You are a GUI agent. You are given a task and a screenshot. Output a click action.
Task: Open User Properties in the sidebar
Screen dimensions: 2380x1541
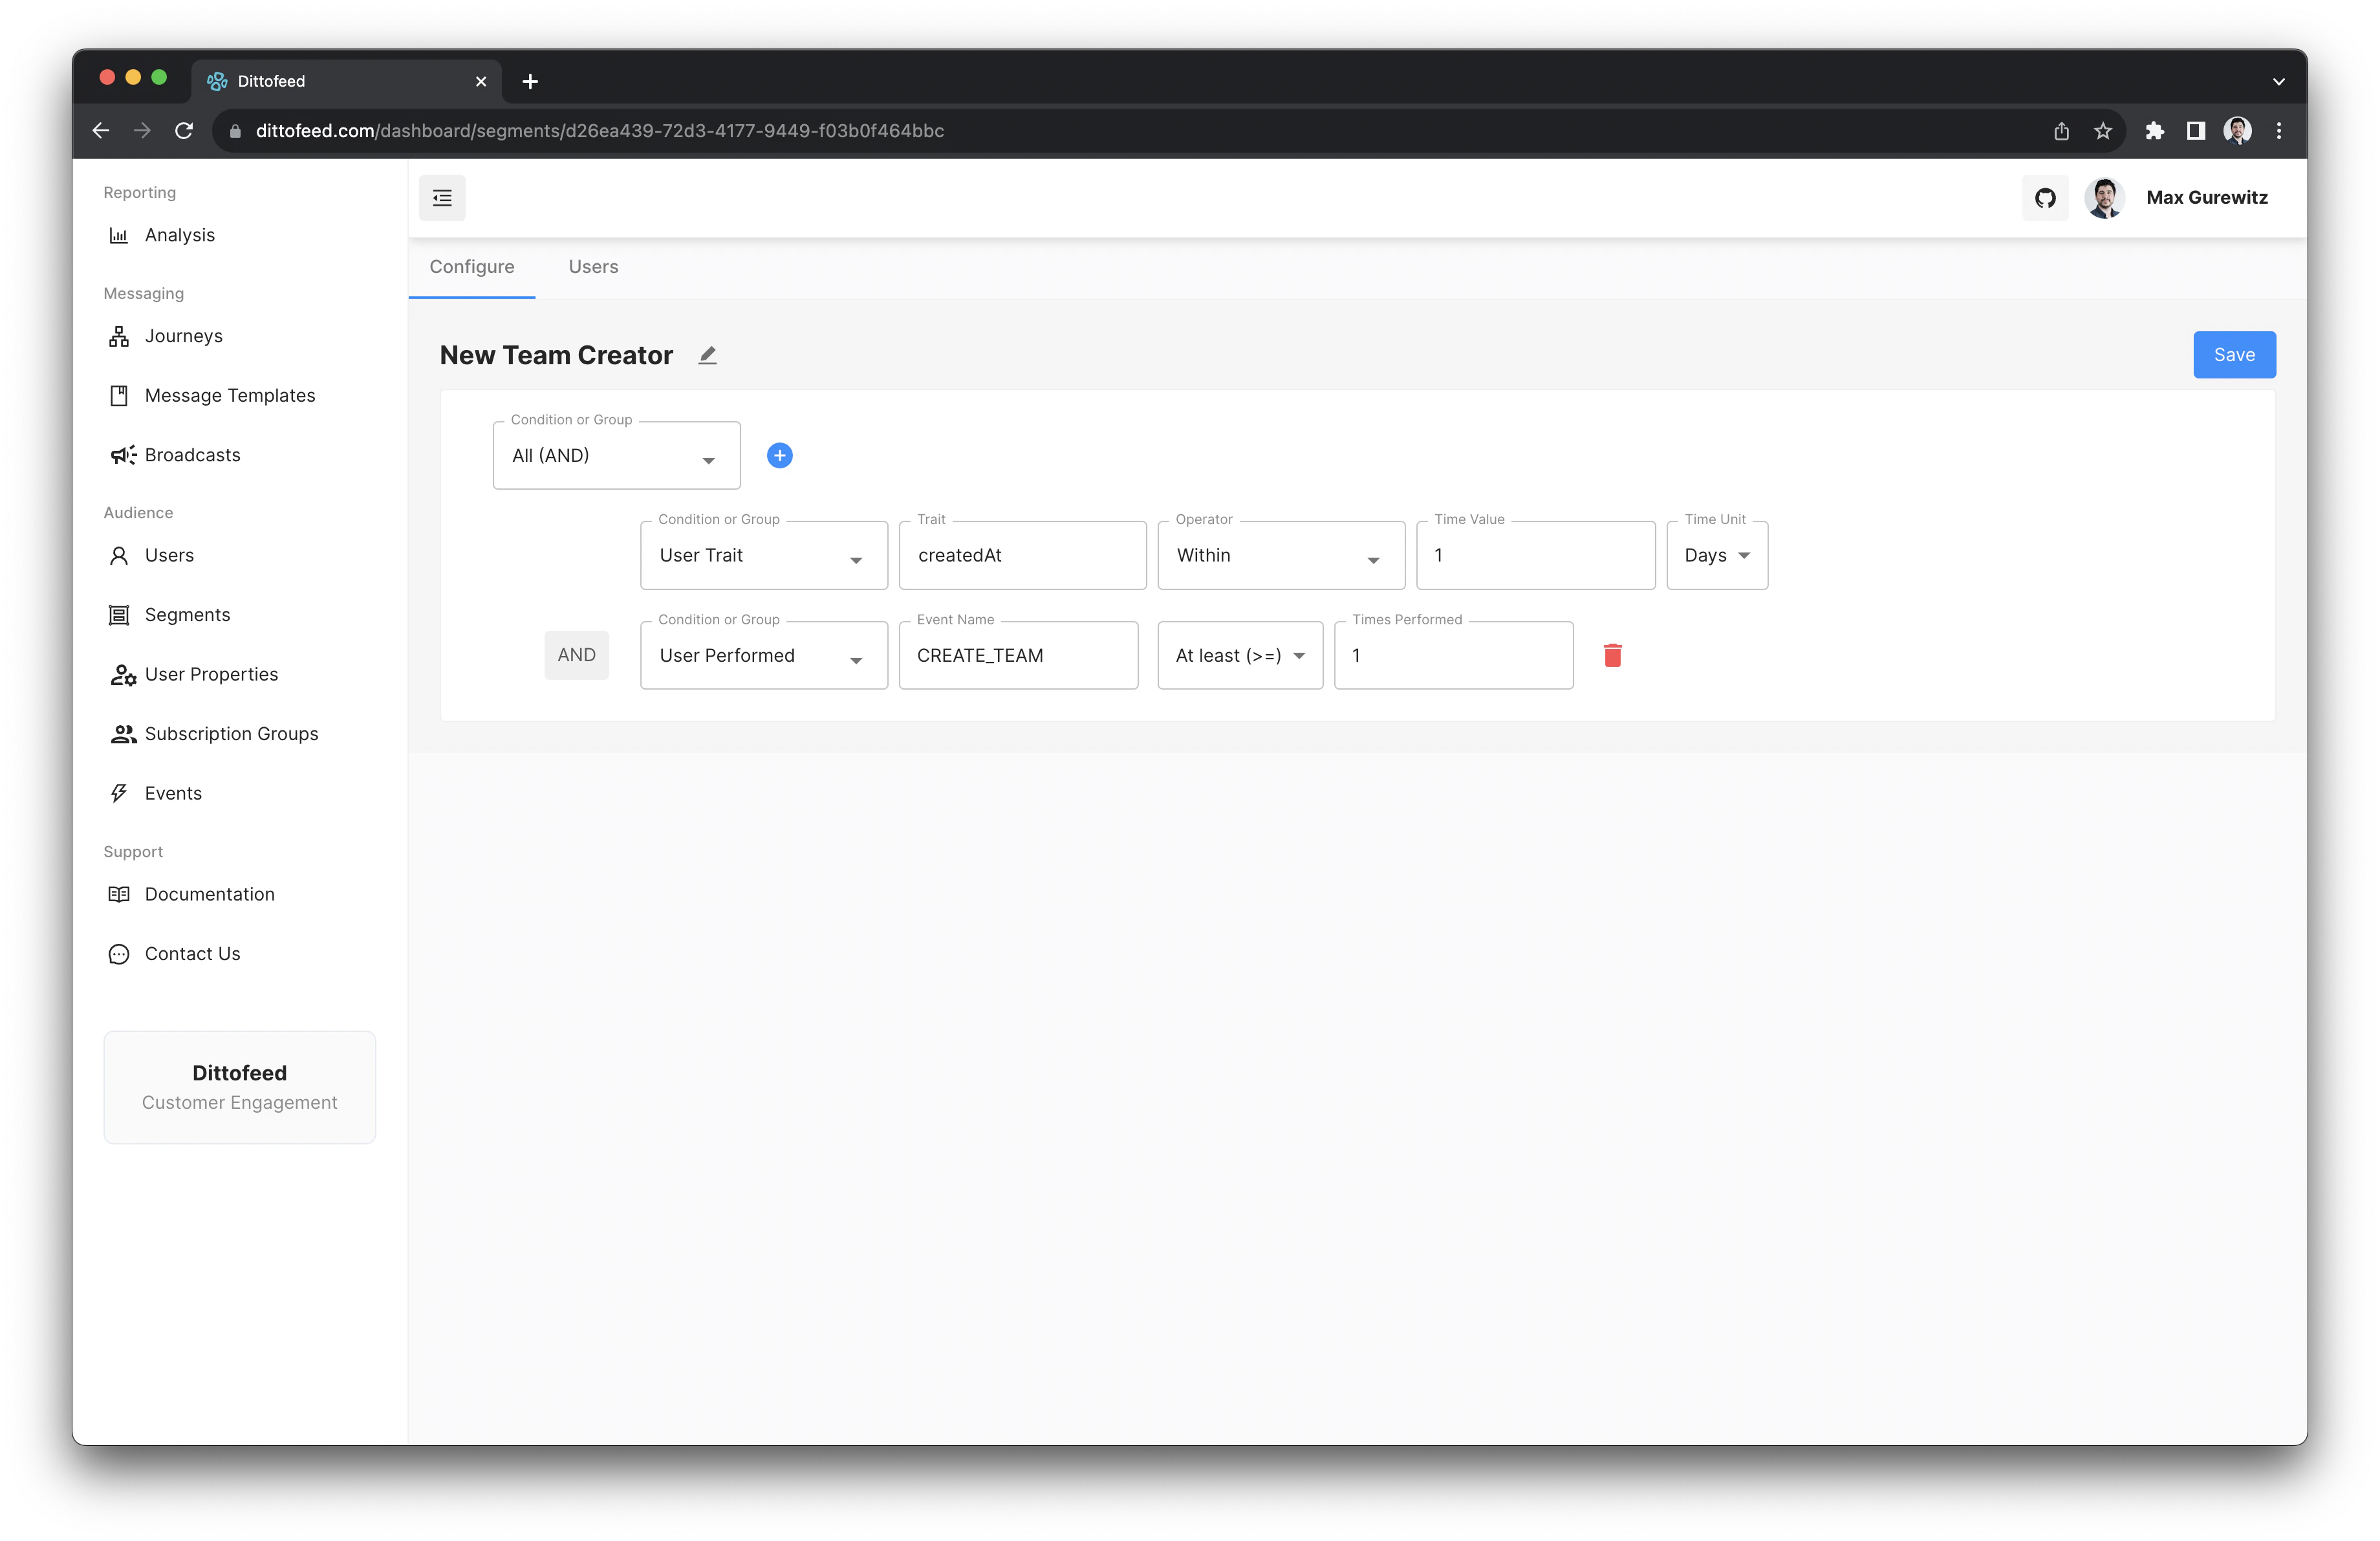211,674
